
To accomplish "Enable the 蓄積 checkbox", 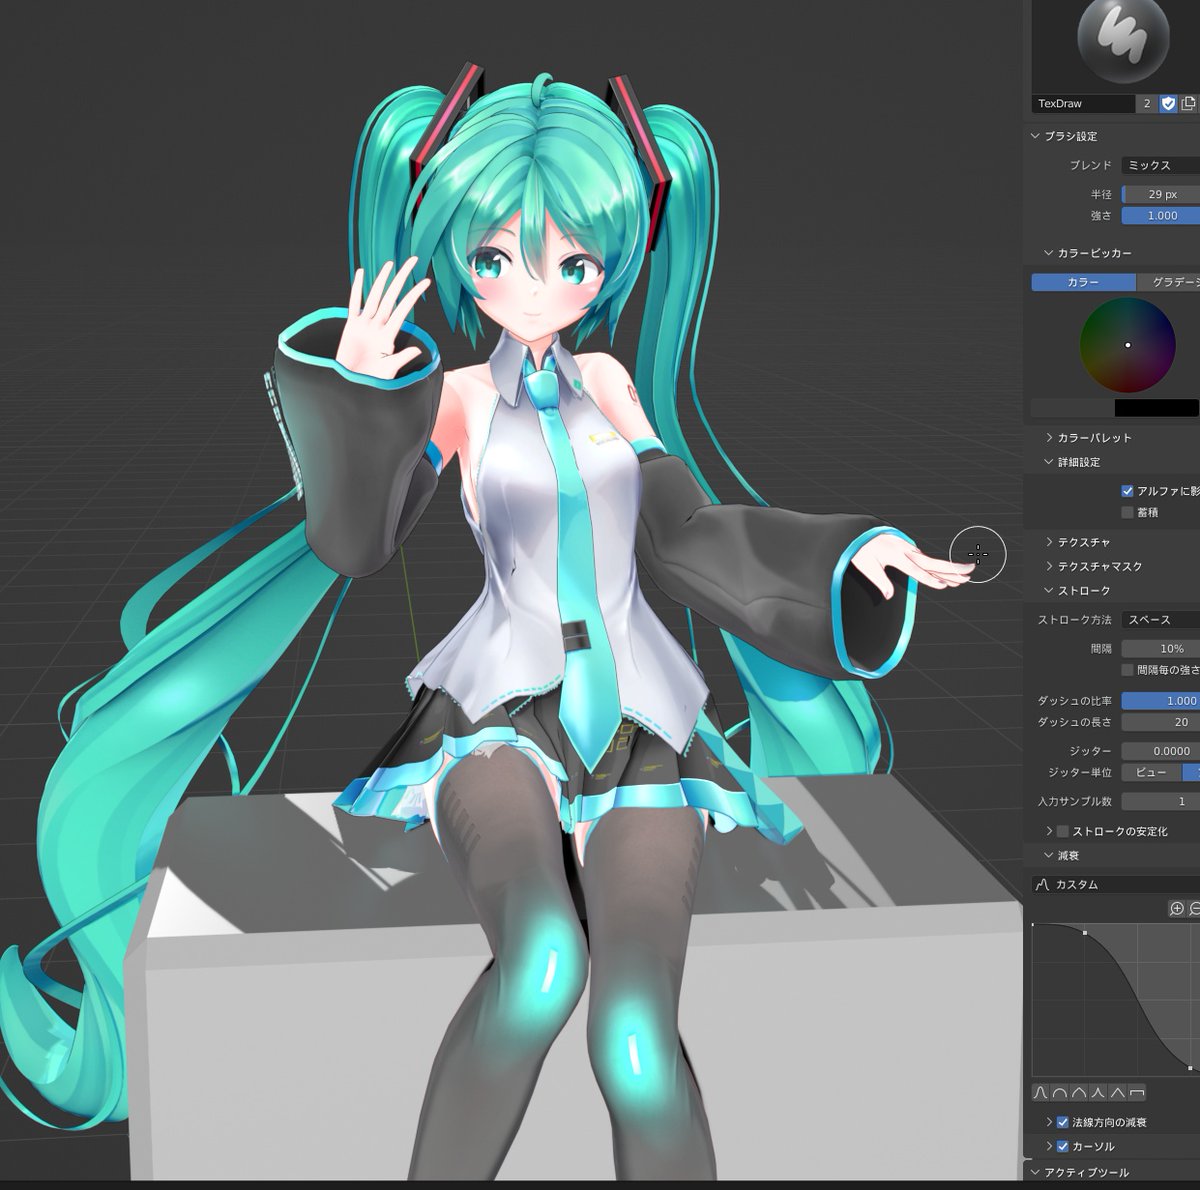I will pyautogui.click(x=1127, y=512).
